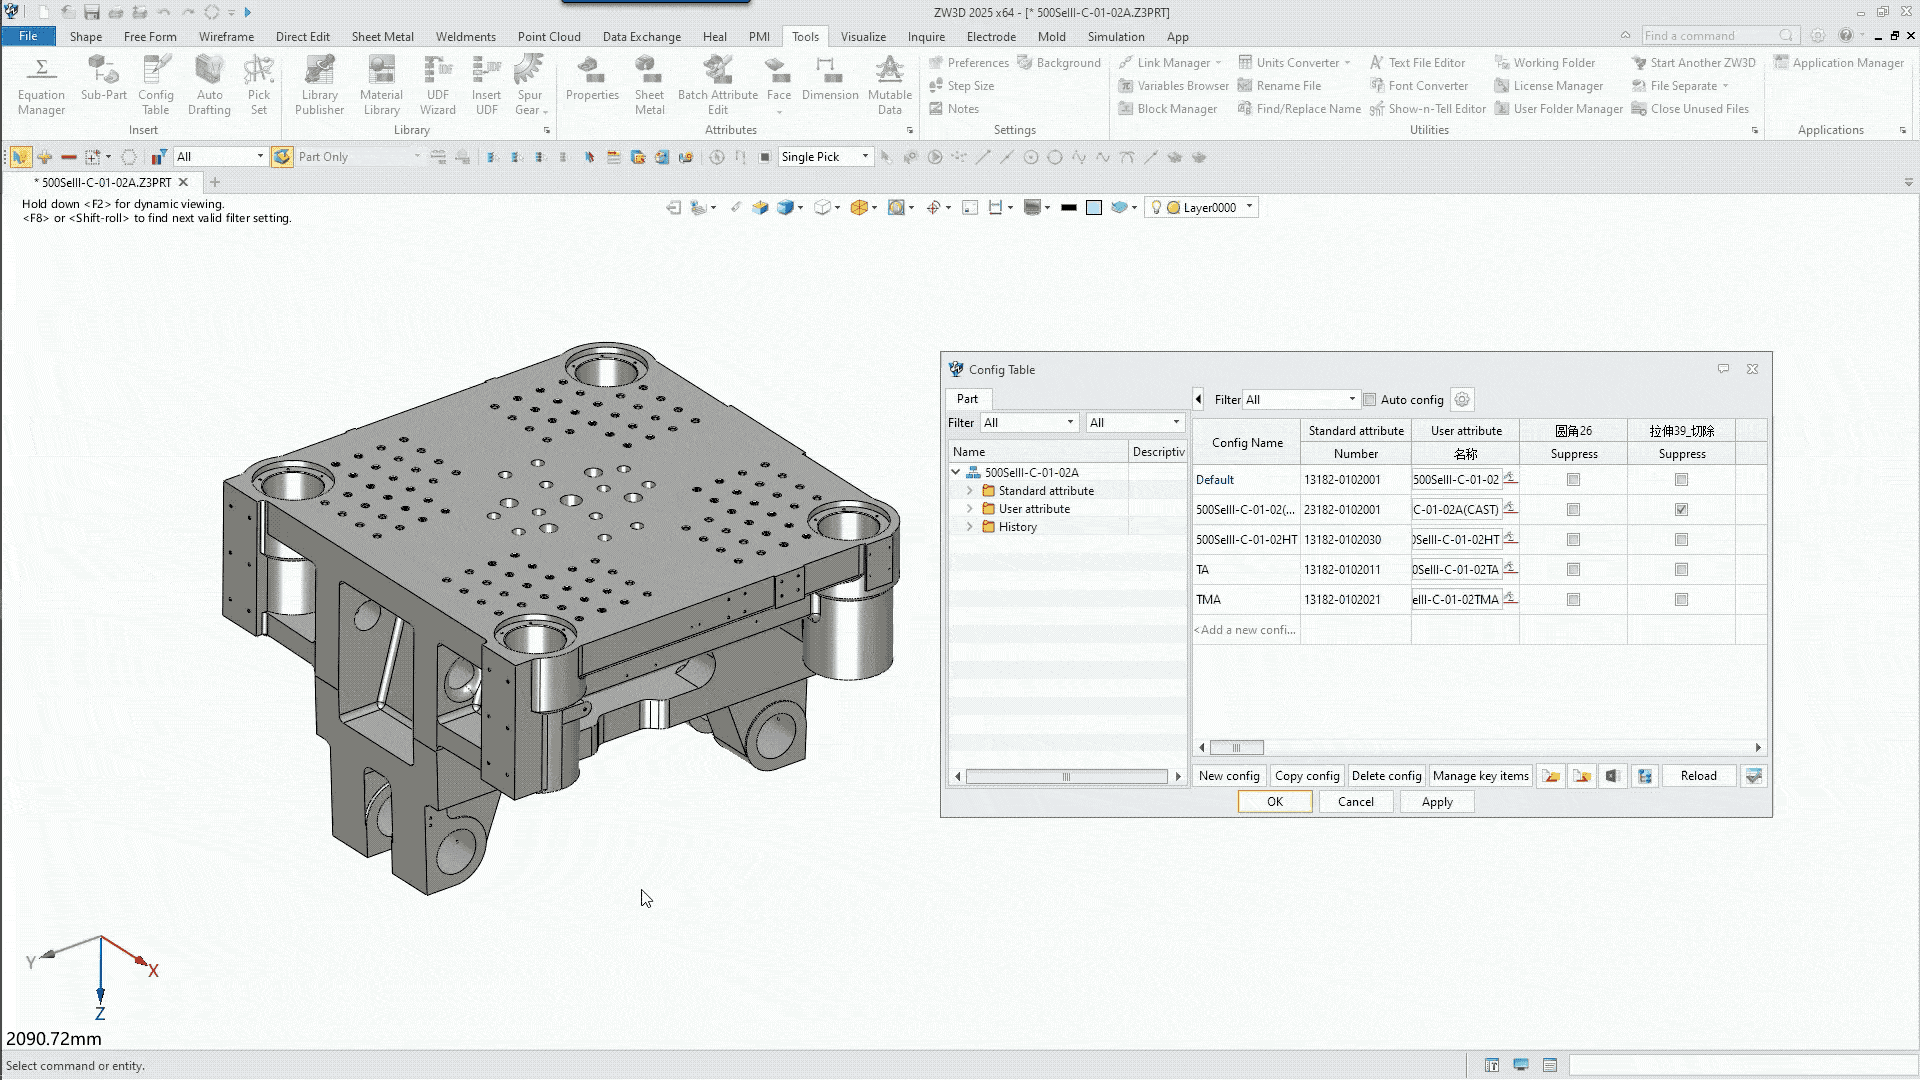The width and height of the screenshot is (1920, 1080).
Task: Expand the User attribute tree node
Action: 971,508
